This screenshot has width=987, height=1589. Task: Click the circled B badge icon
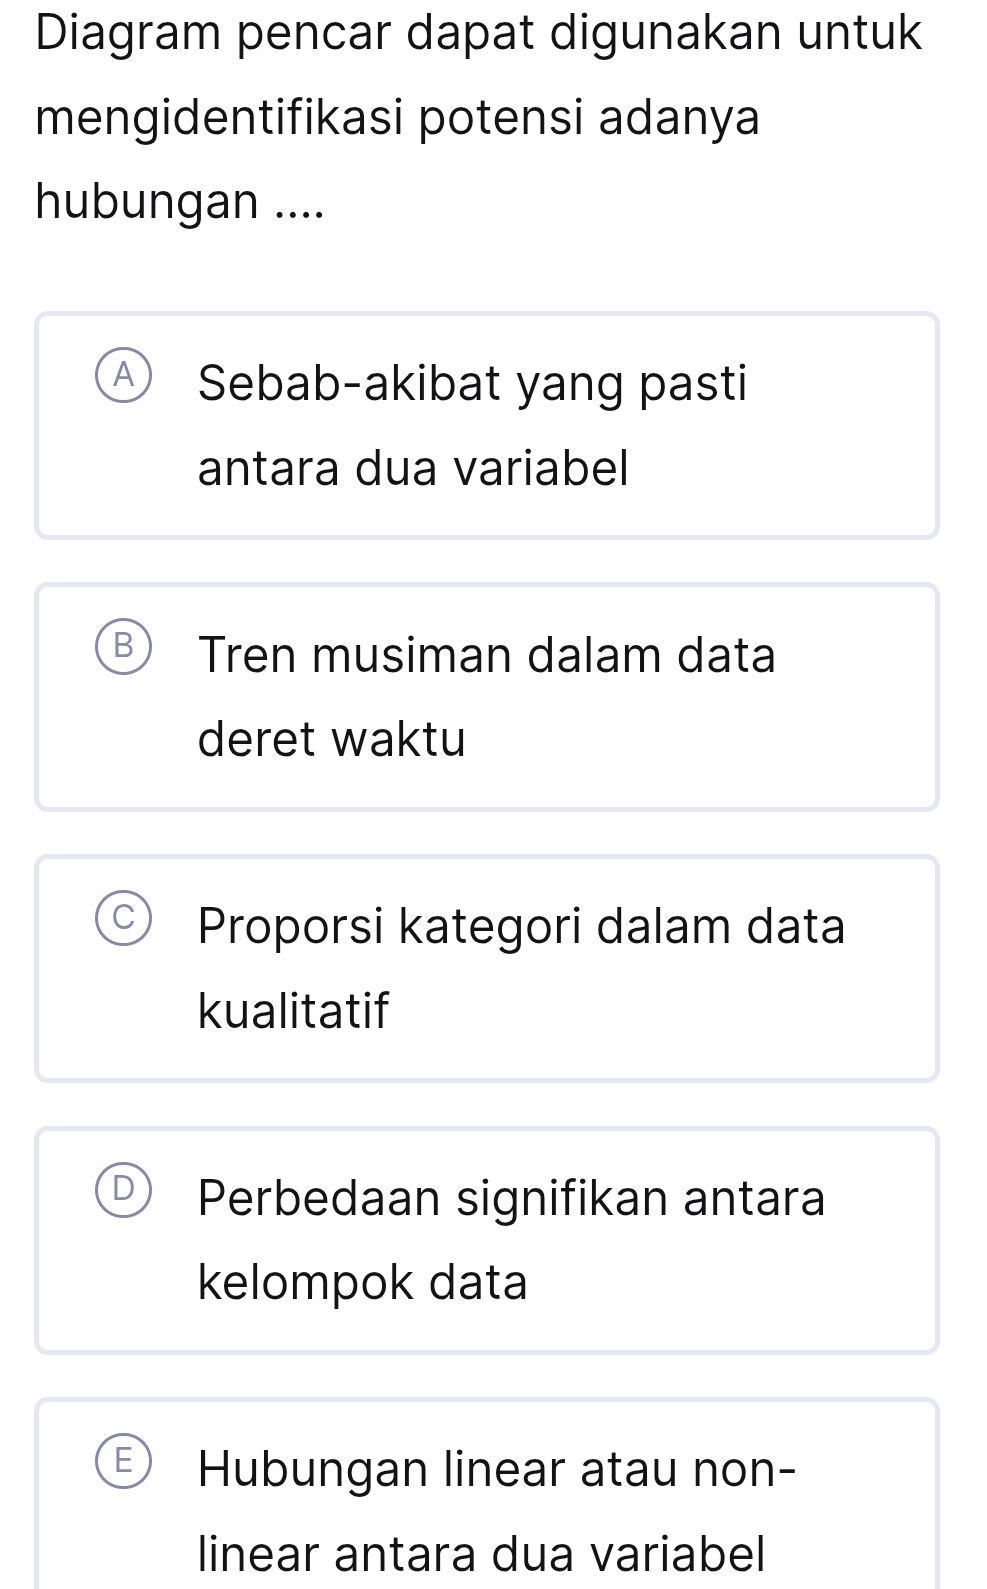(x=123, y=648)
